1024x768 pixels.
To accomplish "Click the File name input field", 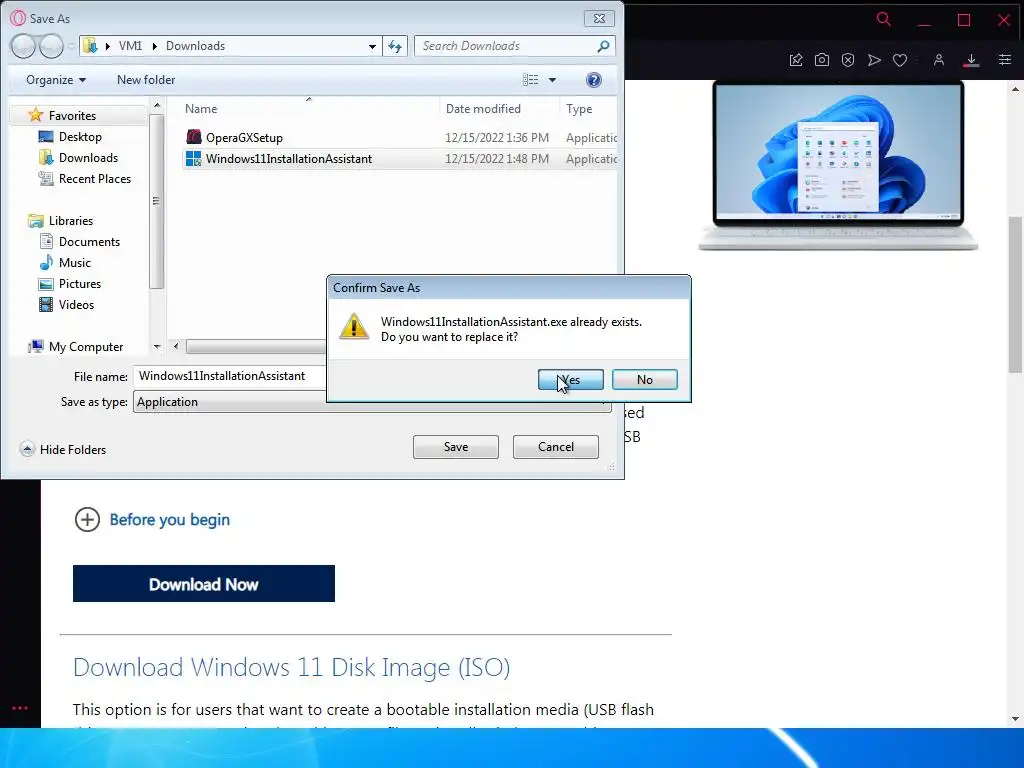I will pos(229,376).
